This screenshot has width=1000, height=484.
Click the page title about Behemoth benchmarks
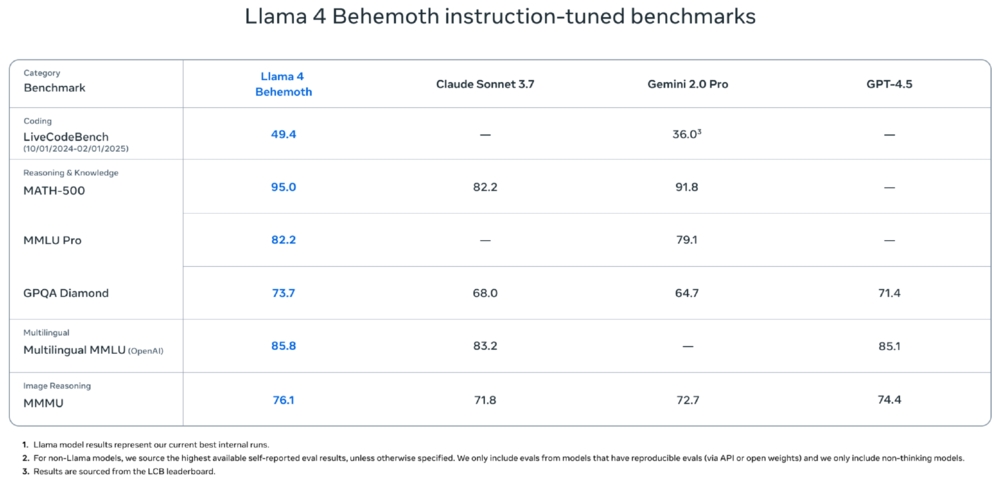pos(500,17)
